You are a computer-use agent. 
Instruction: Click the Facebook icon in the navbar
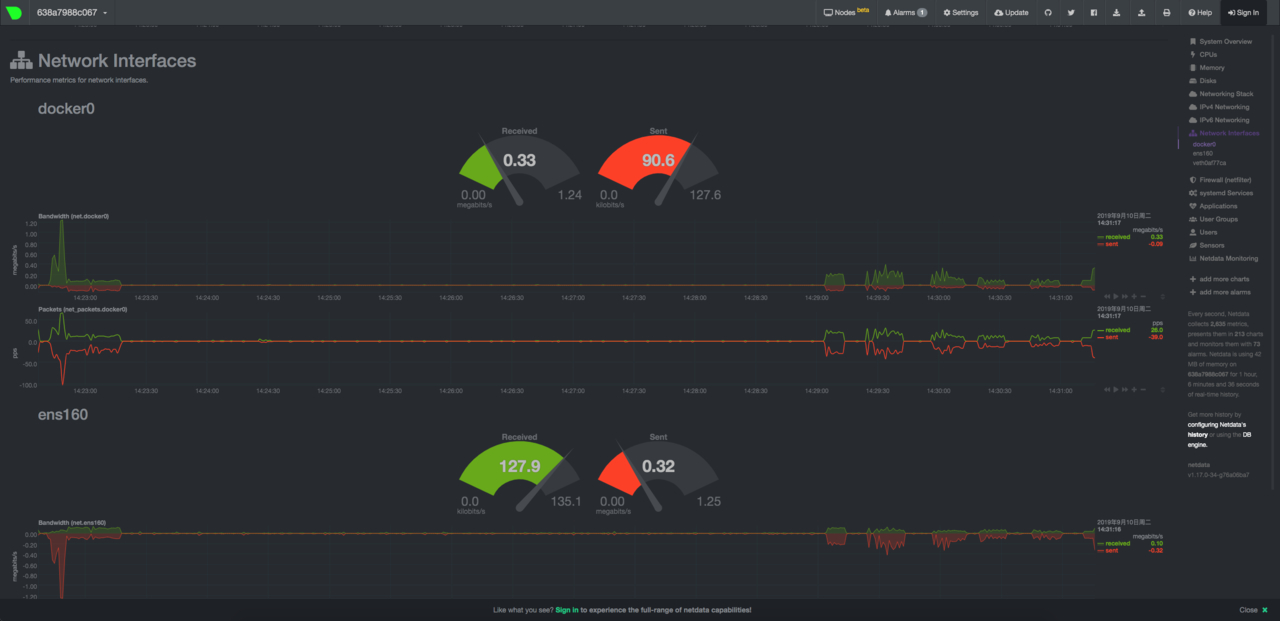pyautogui.click(x=1094, y=13)
